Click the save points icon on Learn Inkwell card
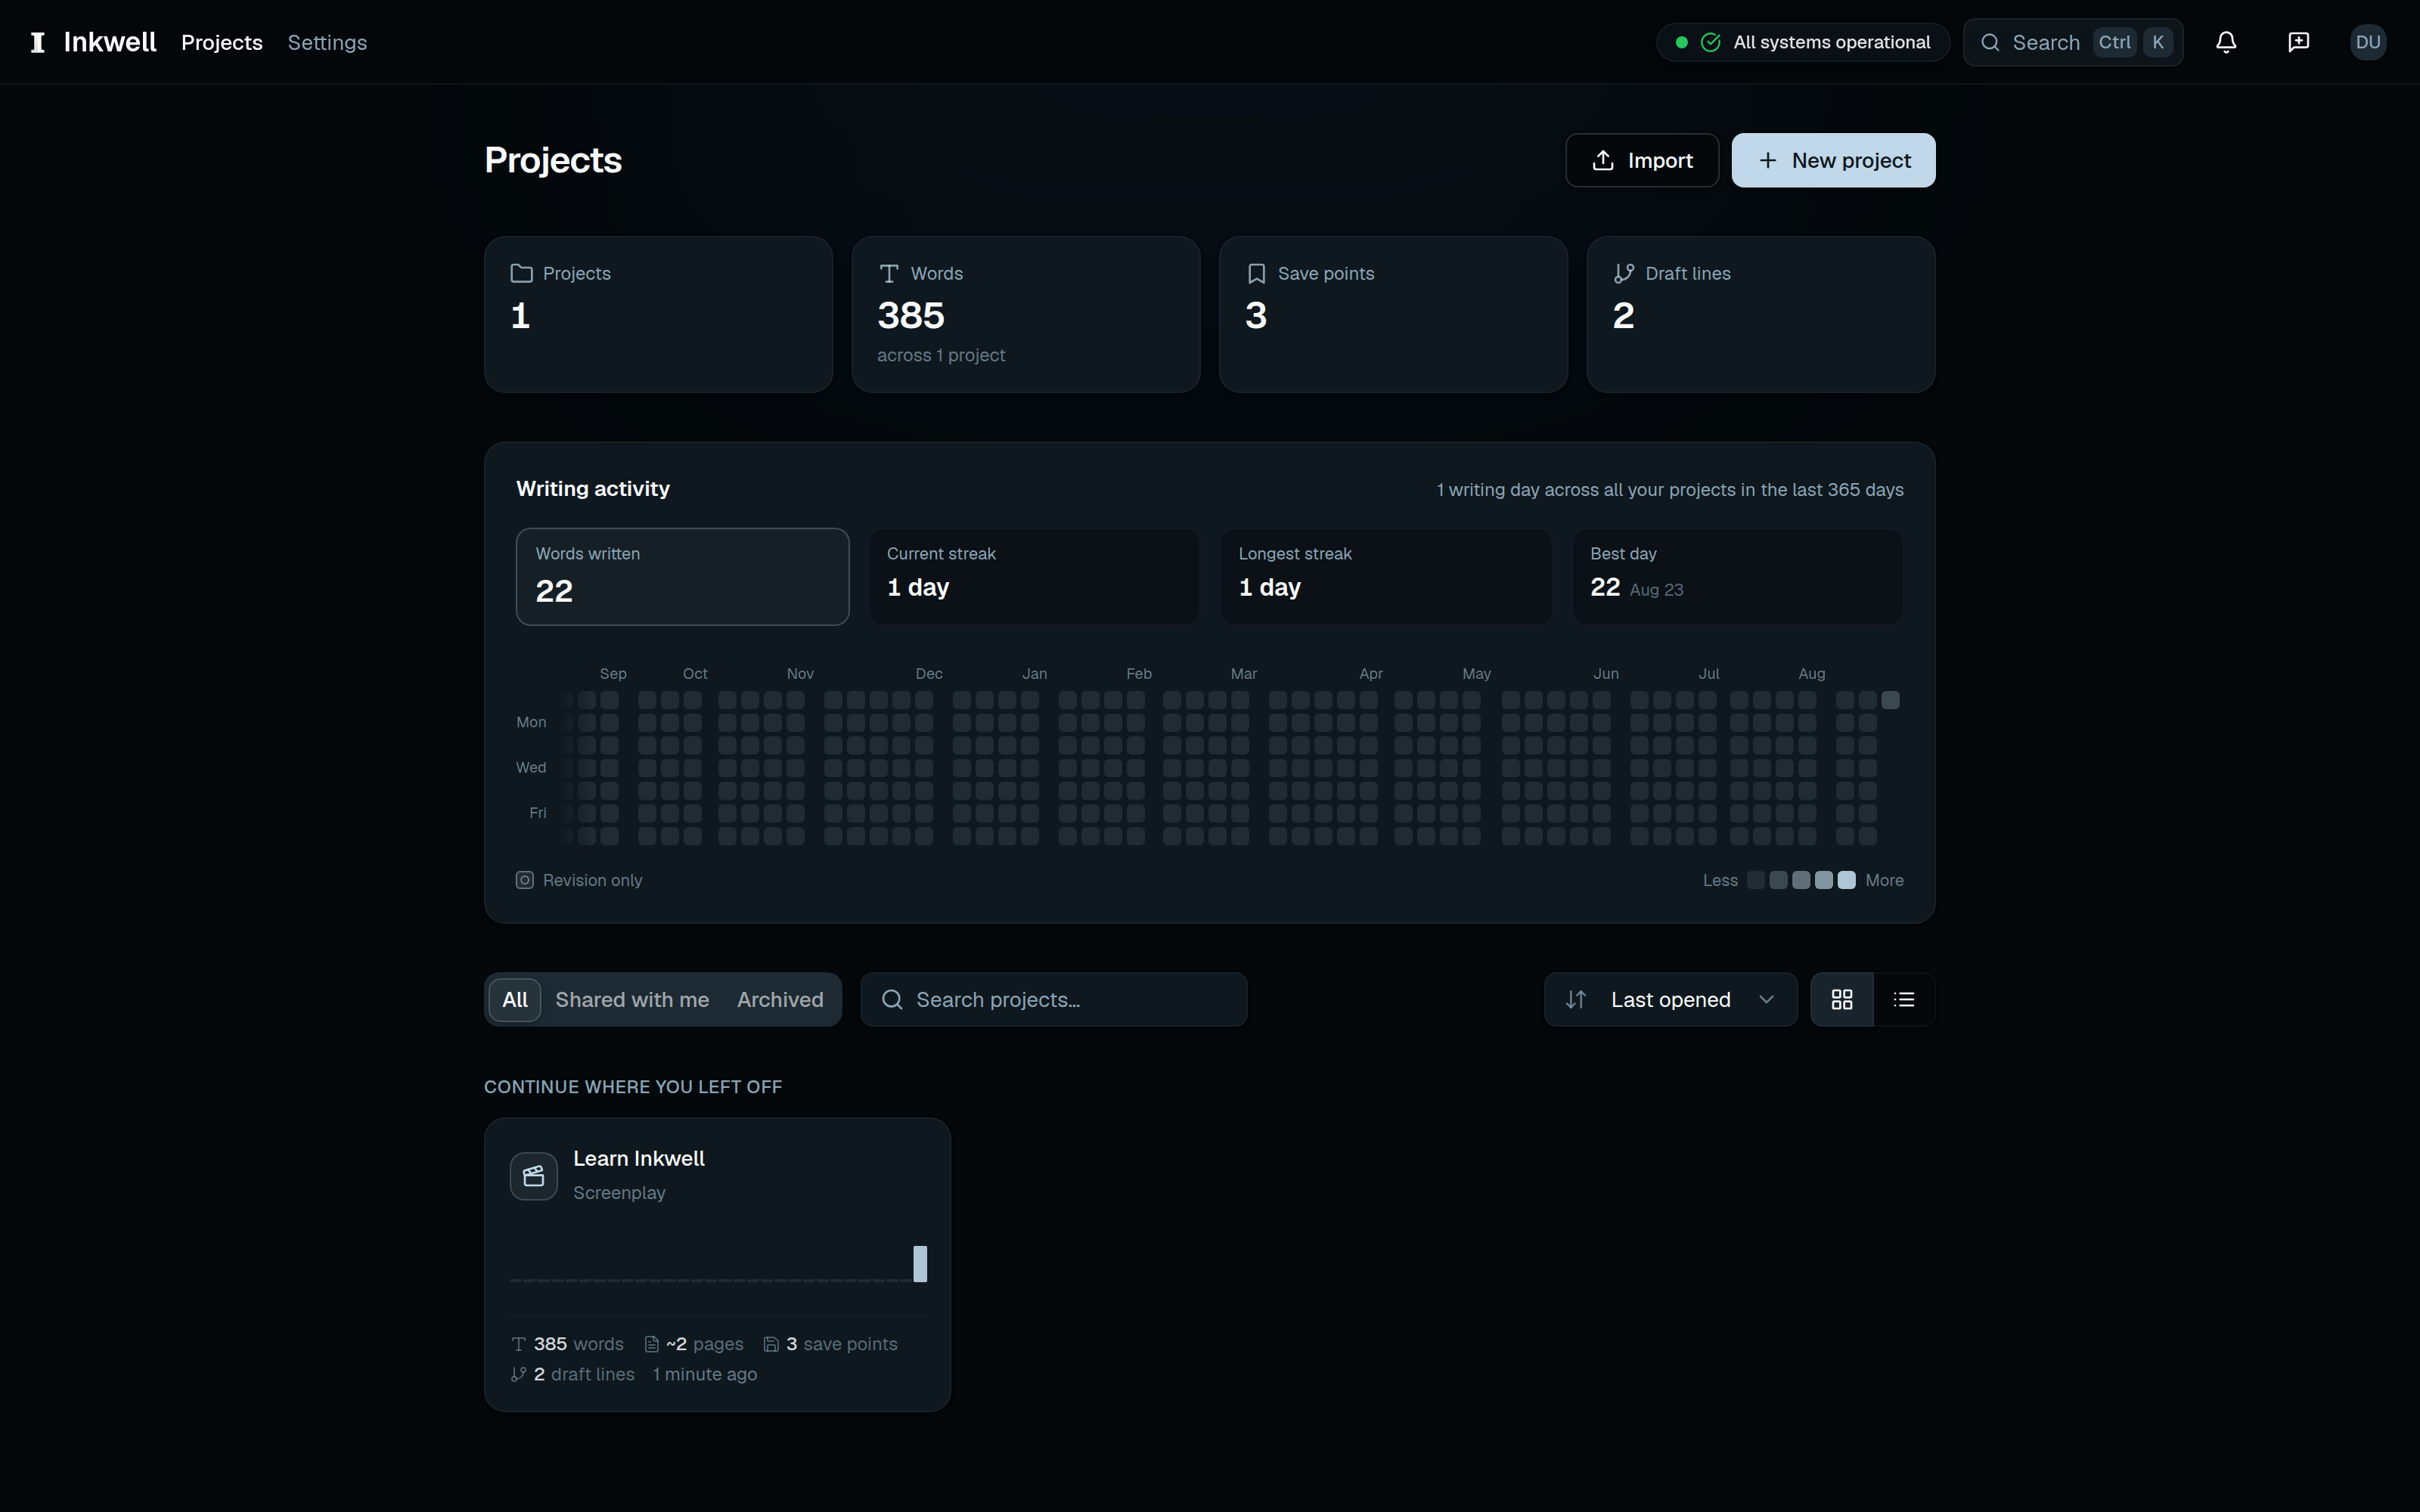Image resolution: width=2420 pixels, height=1512 pixels. click(x=771, y=1344)
